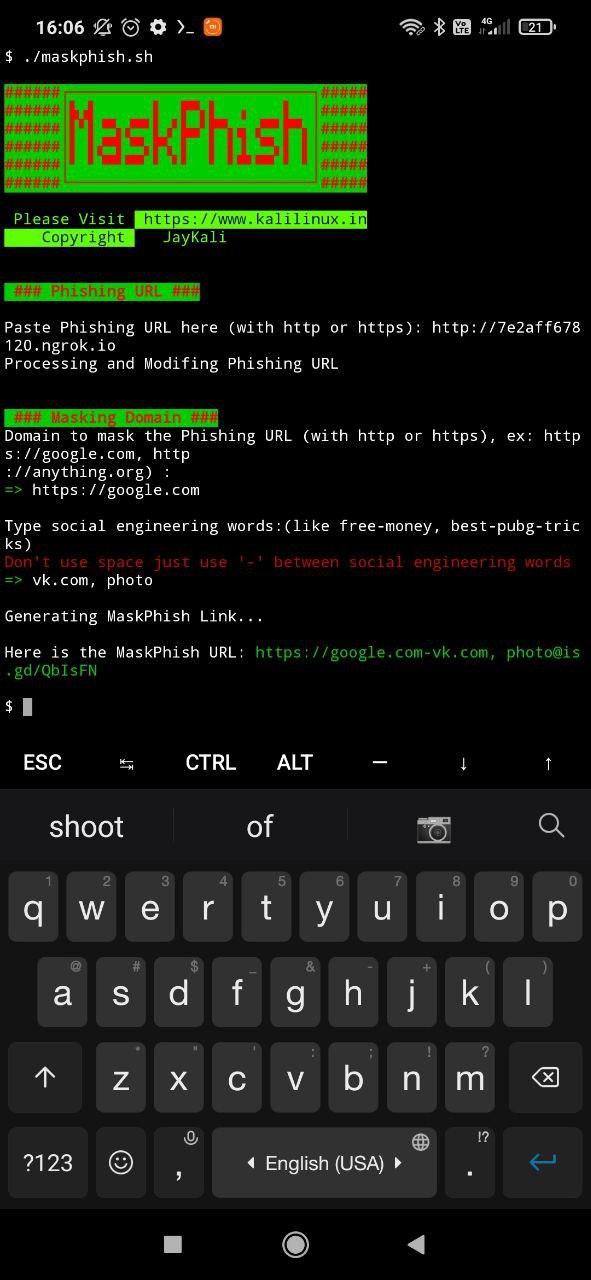The height and width of the screenshot is (1280, 591).
Task: Tap the camera emoji suggestion
Action: click(x=433, y=827)
